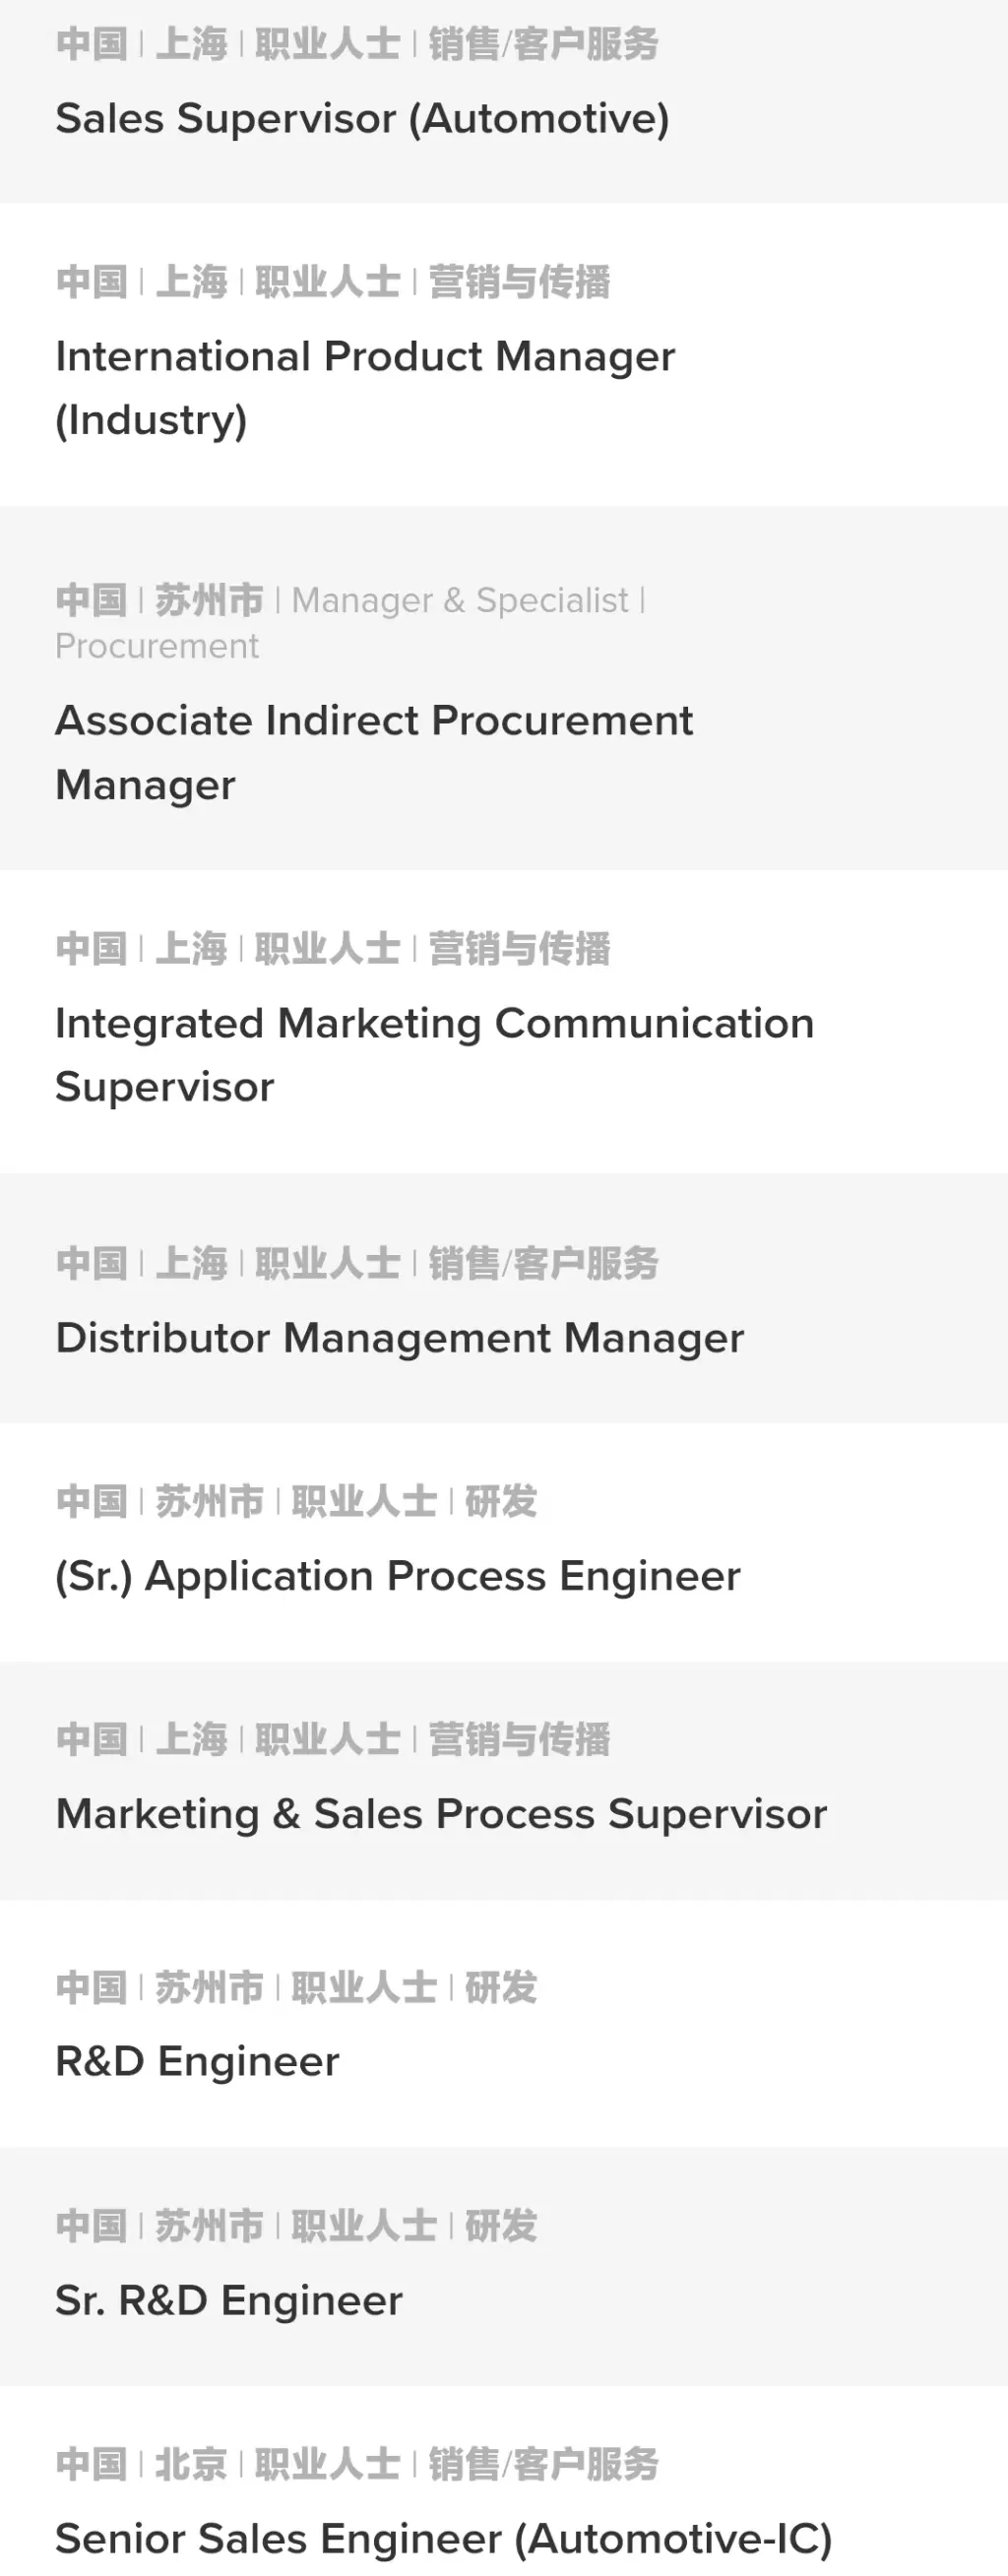1008x2576 pixels.
Task: Click category text above R&D Engineer title
Action: 296,1987
